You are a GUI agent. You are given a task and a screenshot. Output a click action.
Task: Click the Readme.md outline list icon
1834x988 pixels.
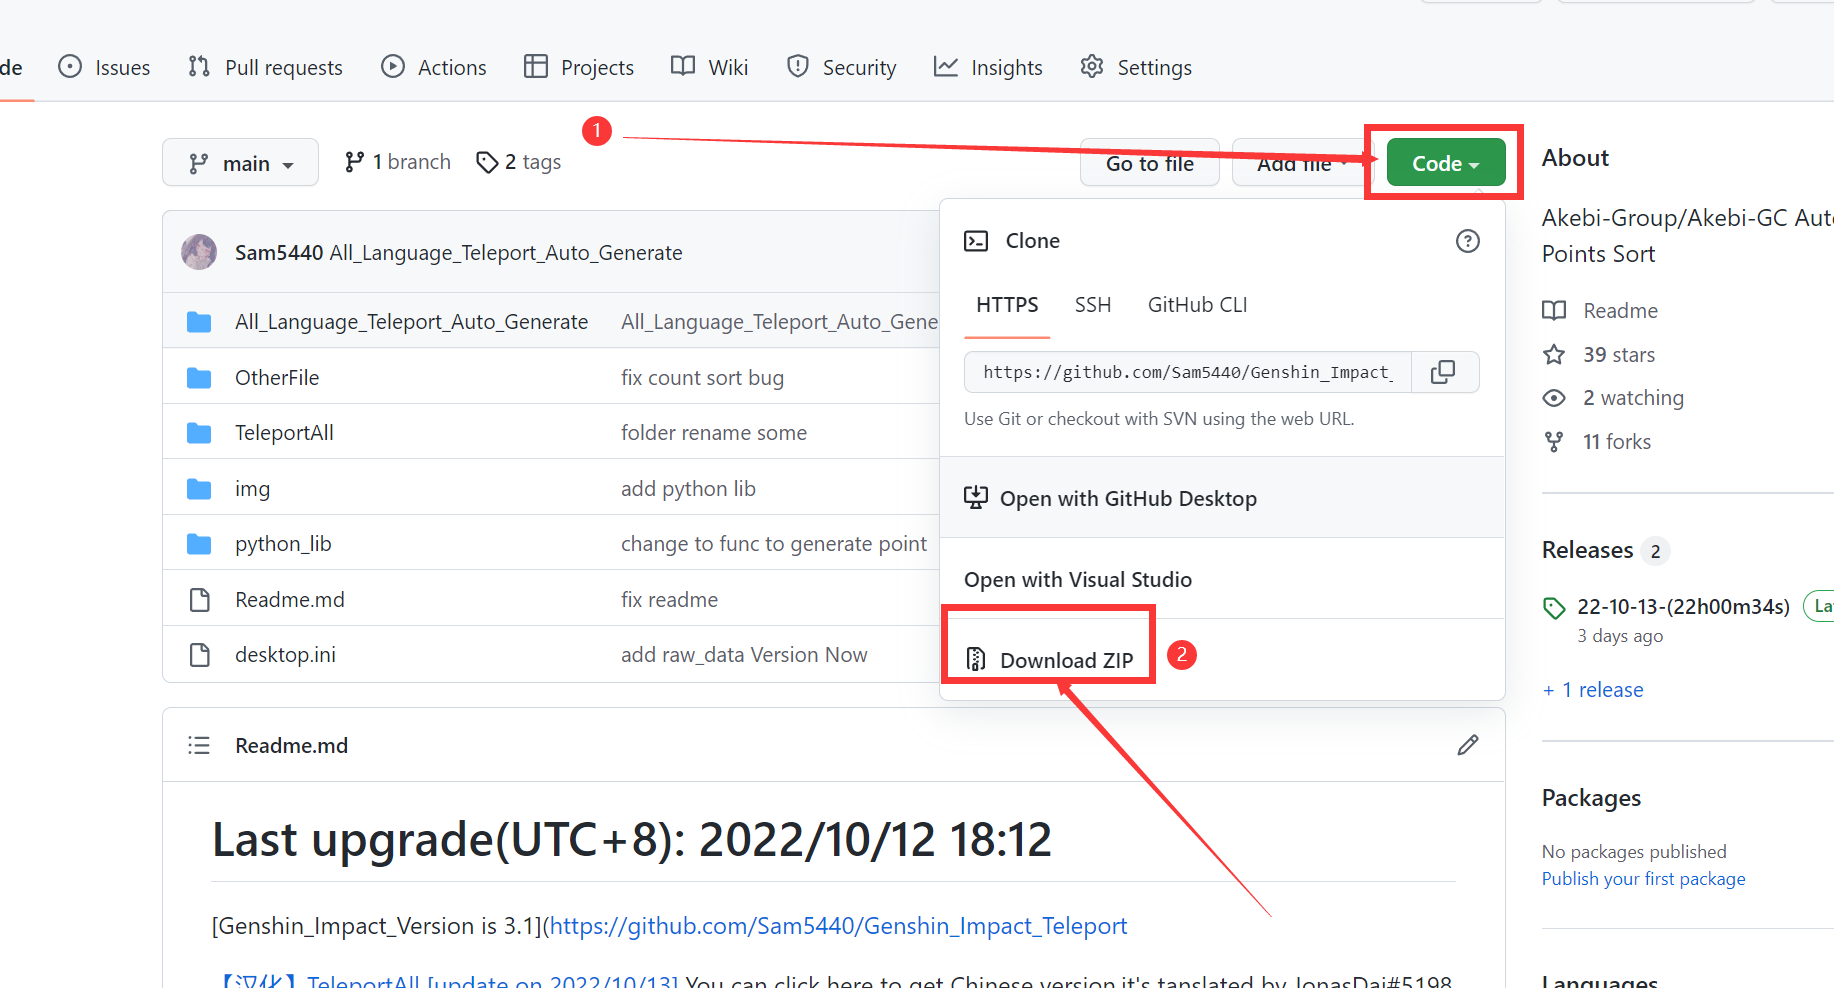click(x=199, y=745)
